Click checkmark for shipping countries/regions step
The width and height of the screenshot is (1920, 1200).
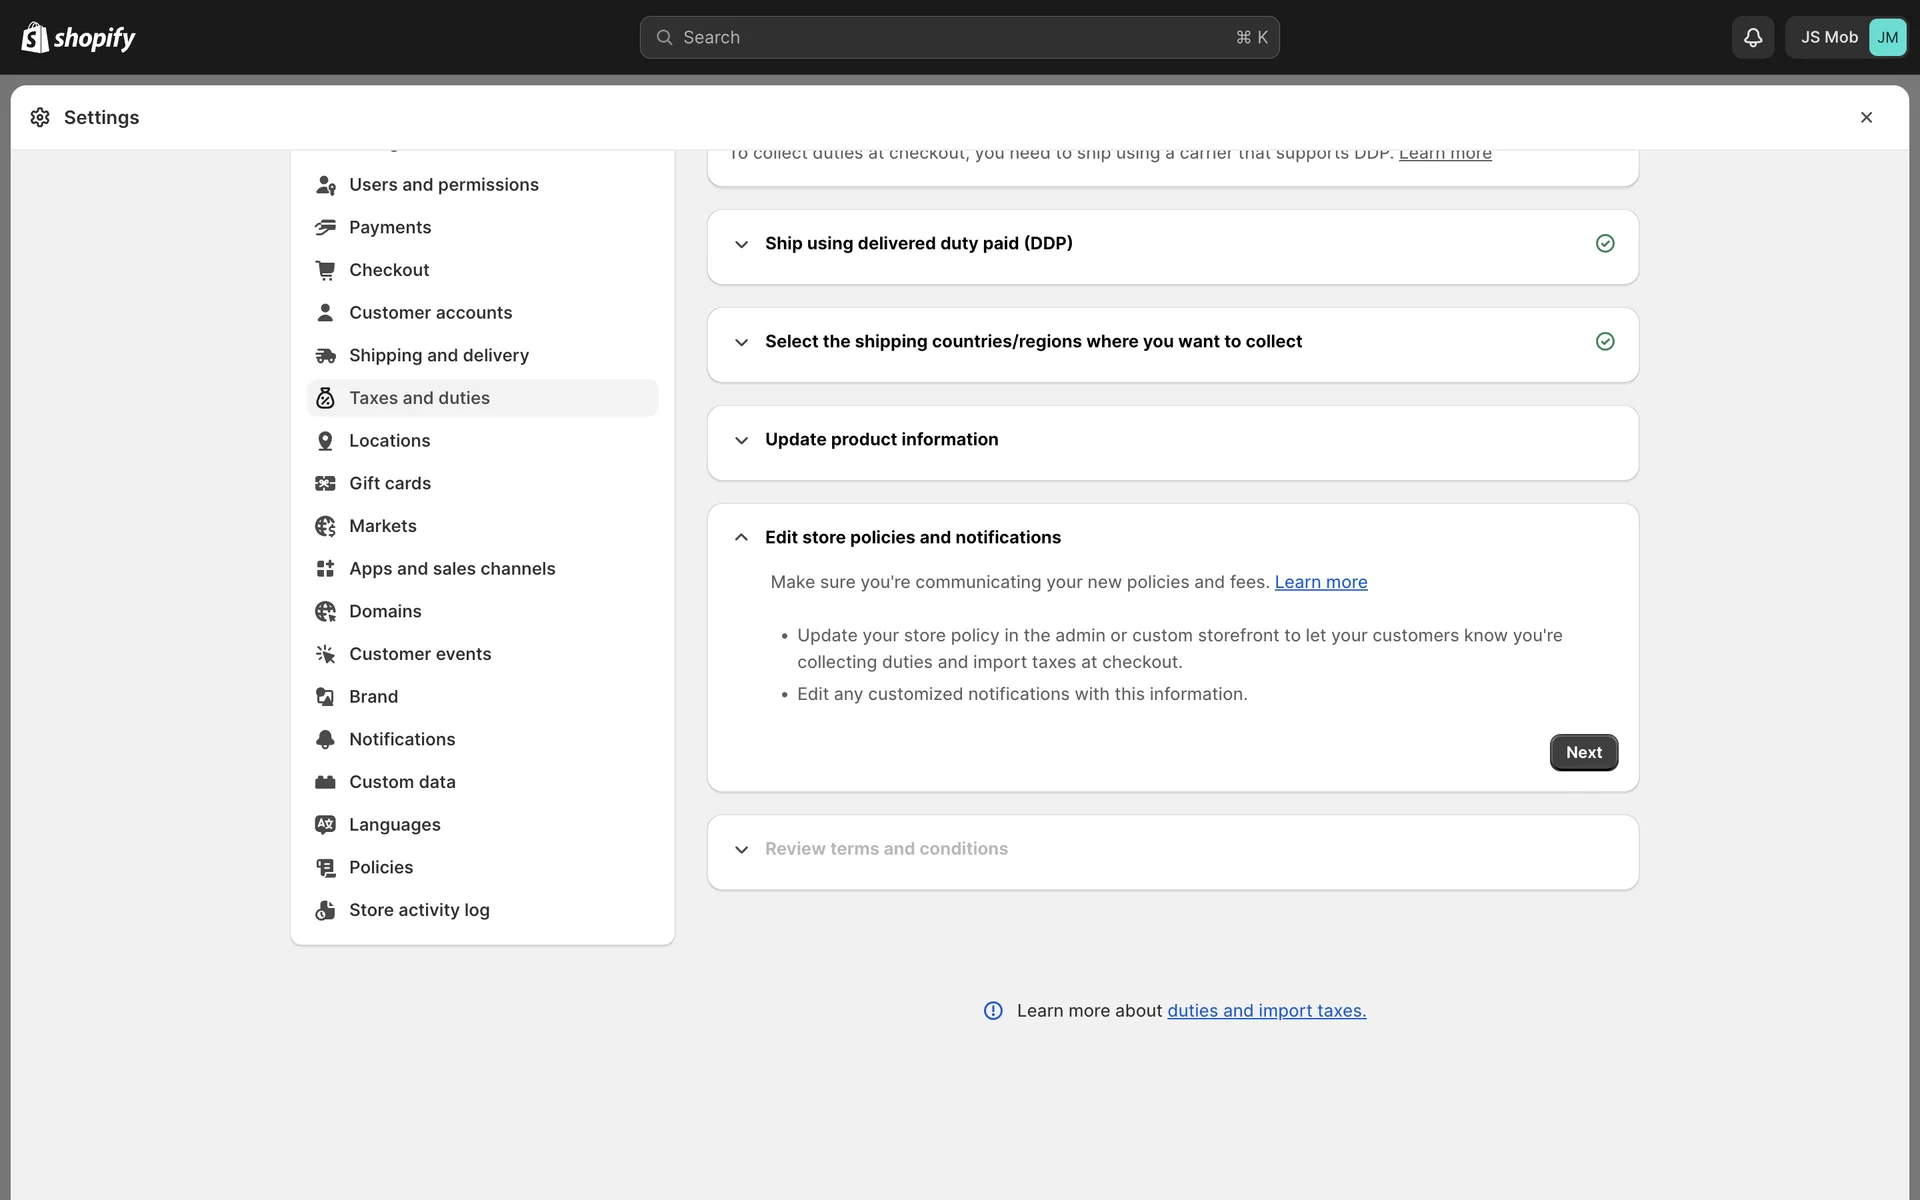[x=1604, y=342]
